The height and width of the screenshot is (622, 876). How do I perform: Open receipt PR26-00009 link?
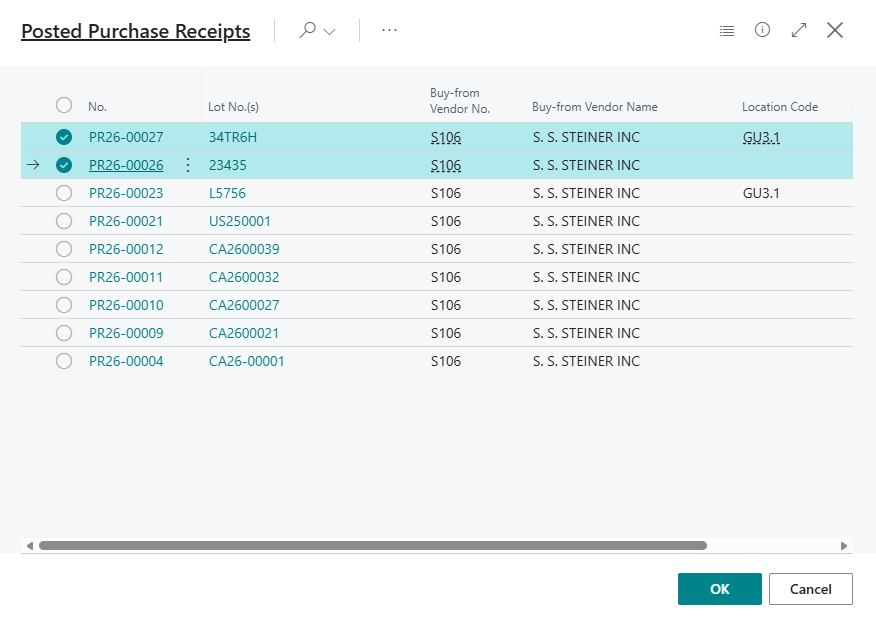pos(126,333)
